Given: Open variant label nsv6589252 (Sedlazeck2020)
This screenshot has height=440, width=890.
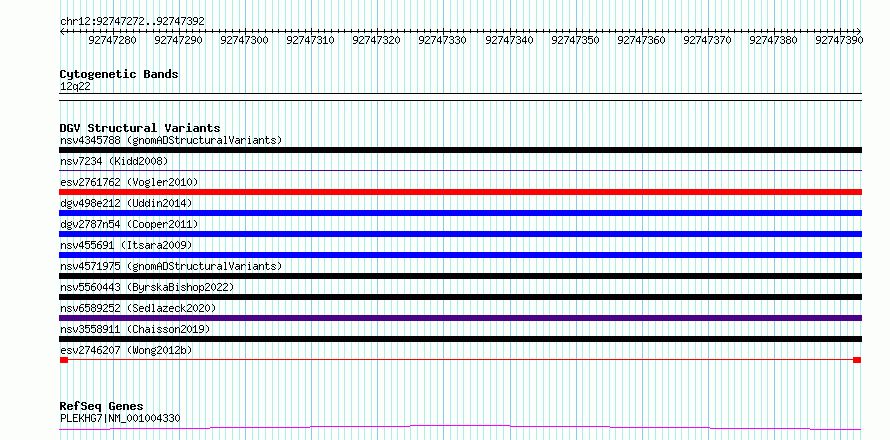Looking at the screenshot, I should coord(138,308).
